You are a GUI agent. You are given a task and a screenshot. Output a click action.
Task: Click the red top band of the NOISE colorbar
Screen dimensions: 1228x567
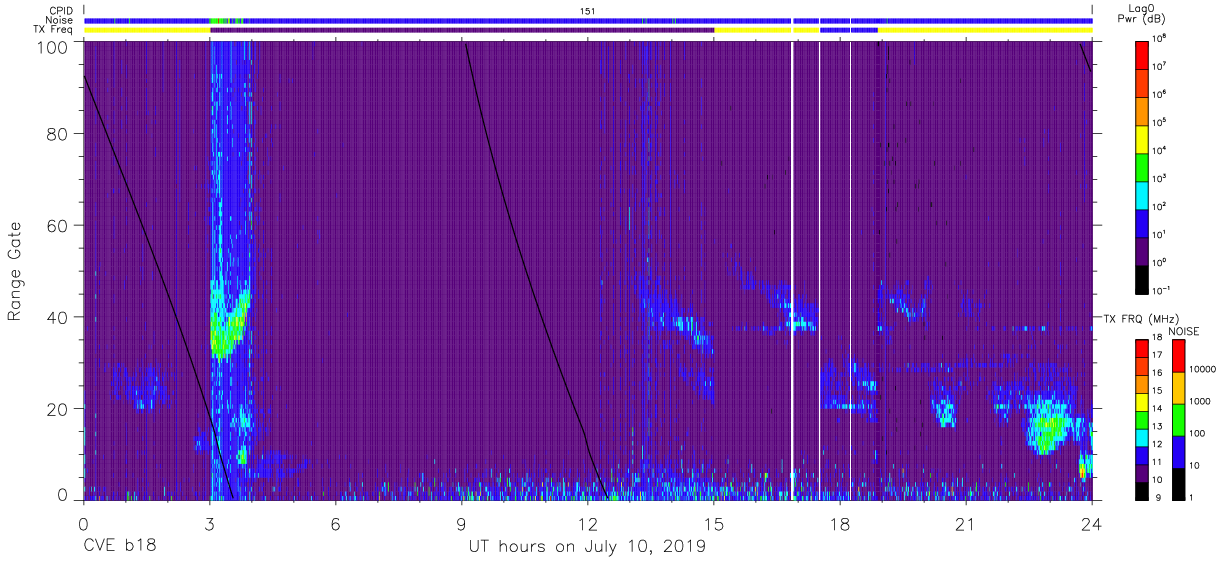[x=1180, y=355]
